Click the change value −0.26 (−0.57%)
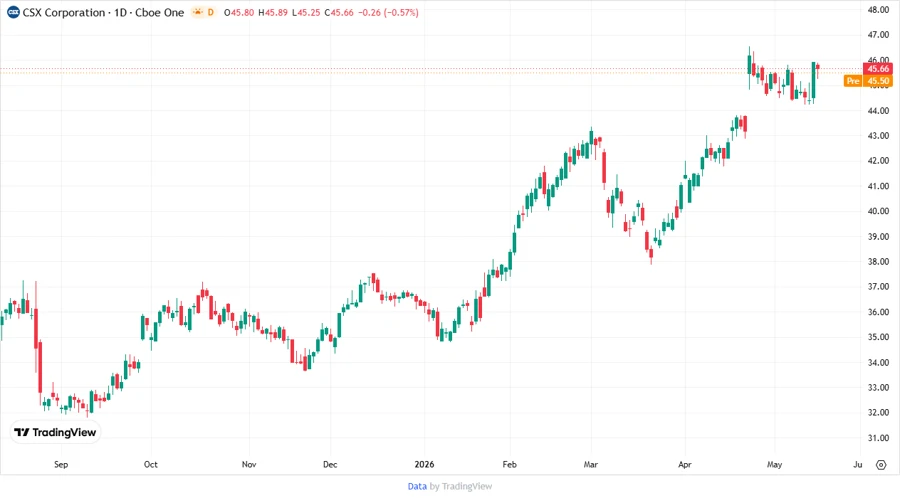Viewport: 900px width, 498px height. (x=389, y=12)
